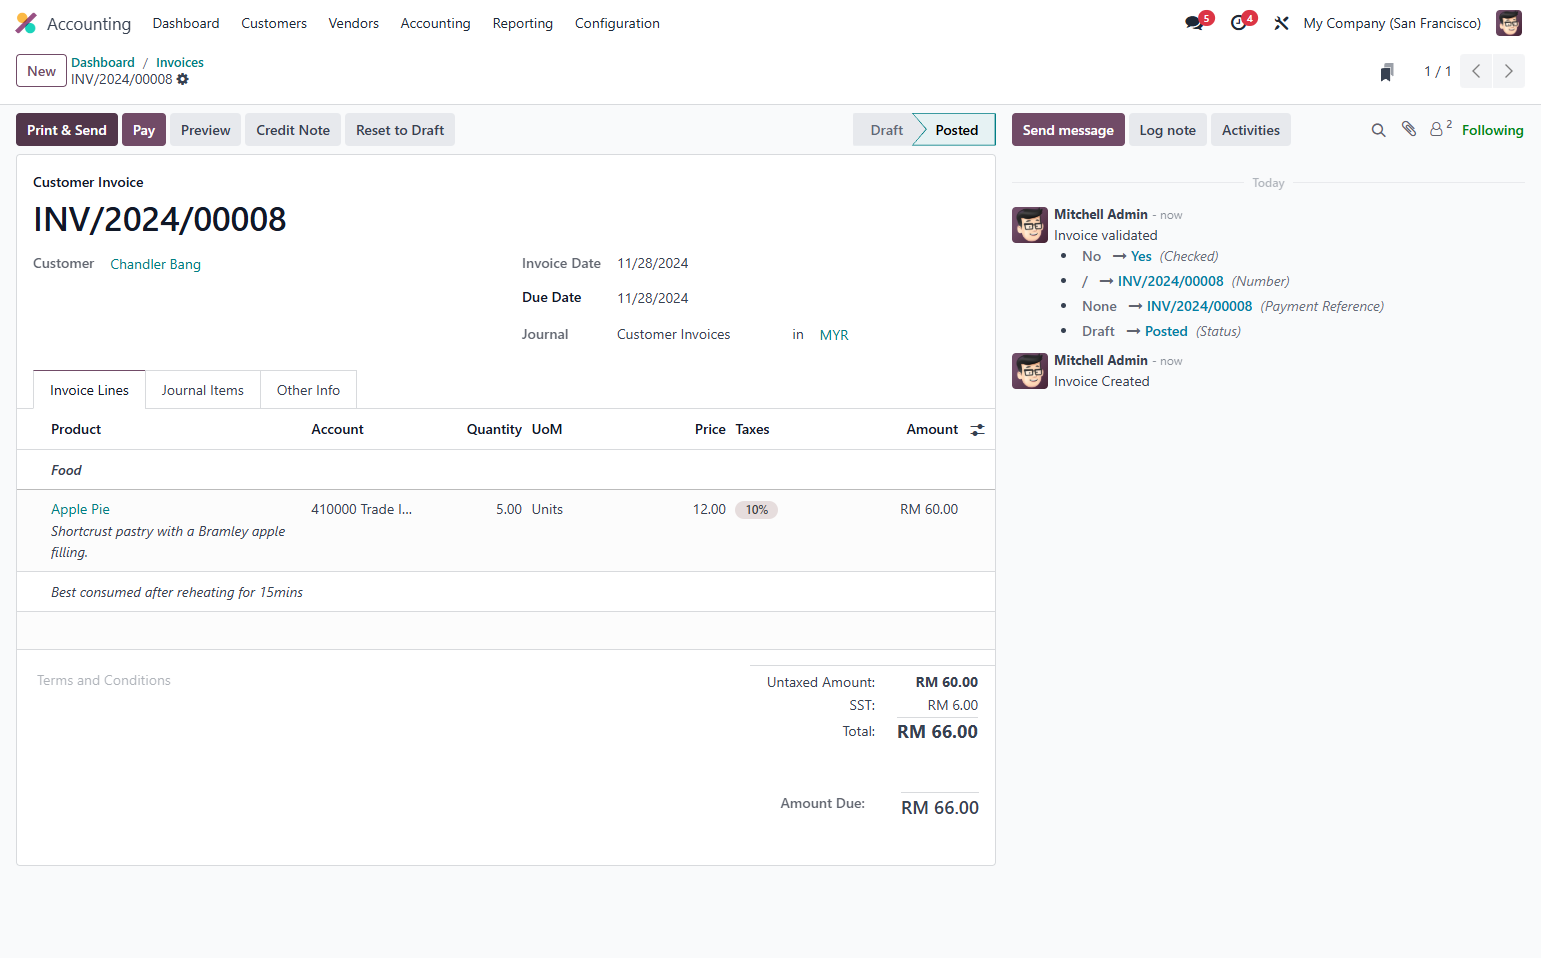
Task: Click Reset to Draft
Action: 400,130
